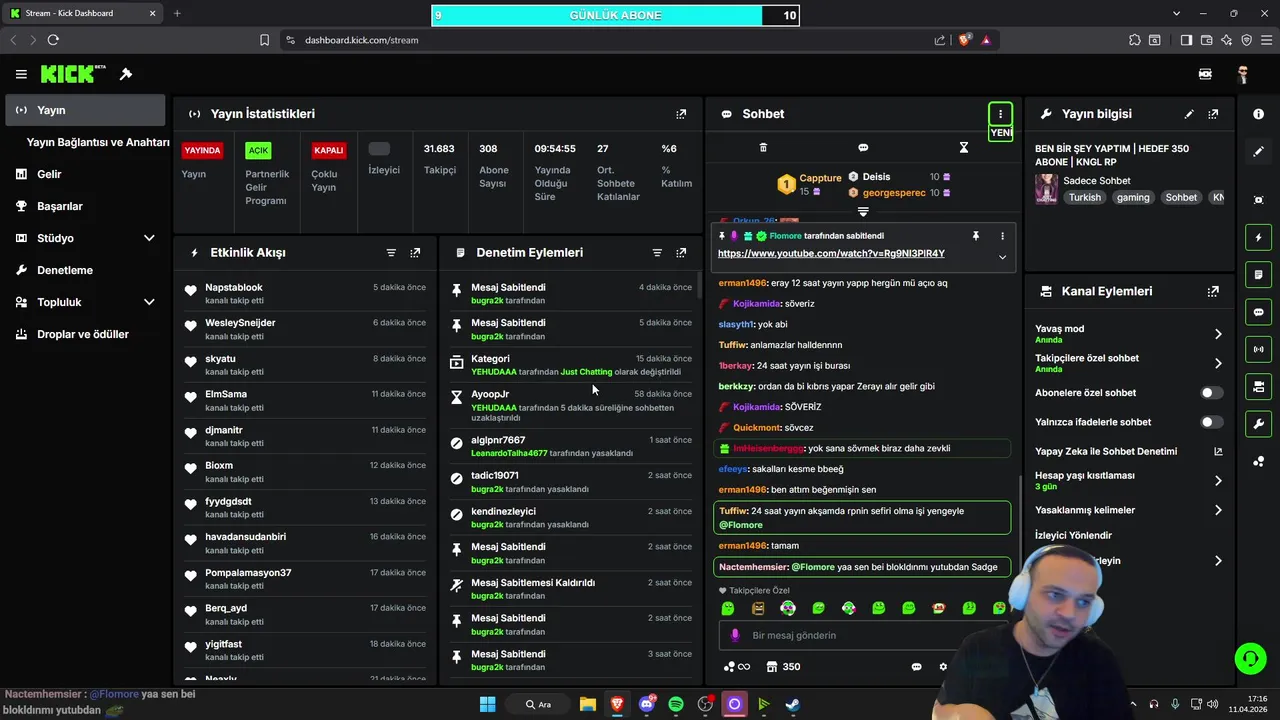Click the Sohbet stream tag
The width and height of the screenshot is (1280, 720).
(1181, 198)
